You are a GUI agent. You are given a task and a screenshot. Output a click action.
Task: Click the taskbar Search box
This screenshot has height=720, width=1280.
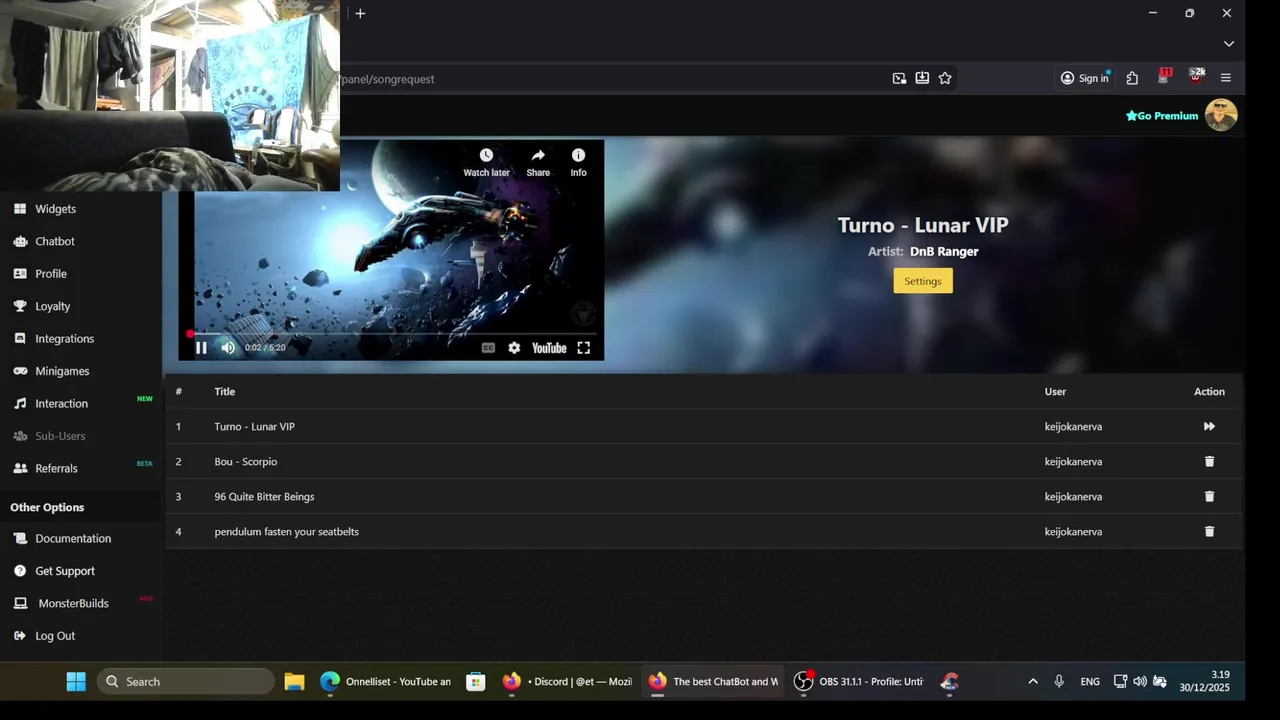click(x=185, y=681)
